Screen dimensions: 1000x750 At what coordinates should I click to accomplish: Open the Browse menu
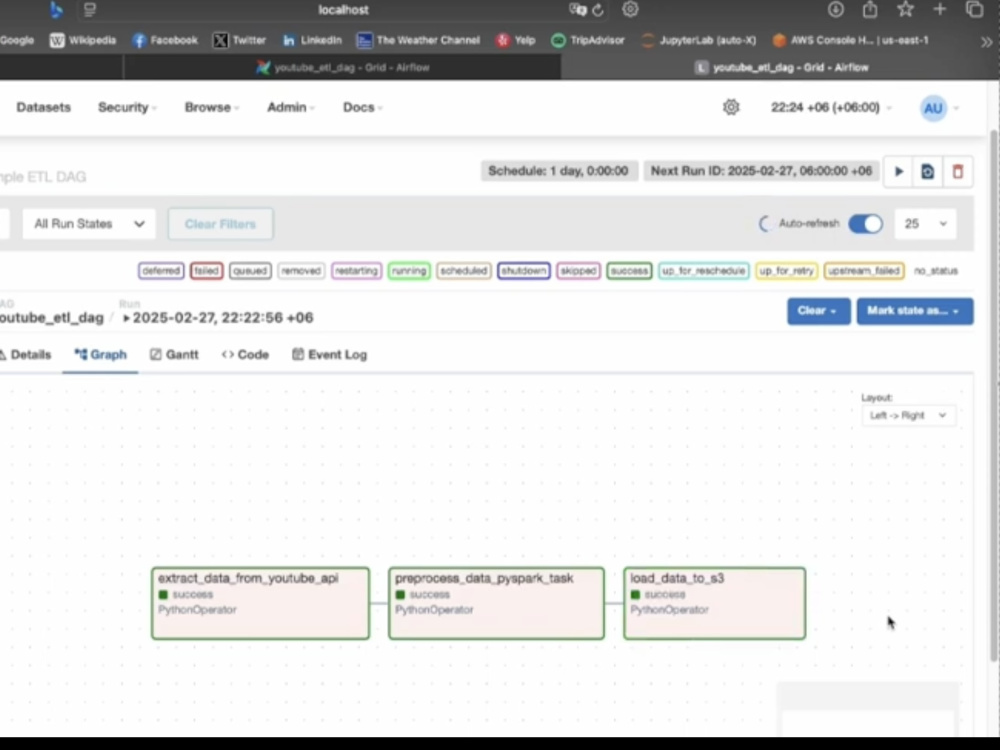pyautogui.click(x=211, y=107)
